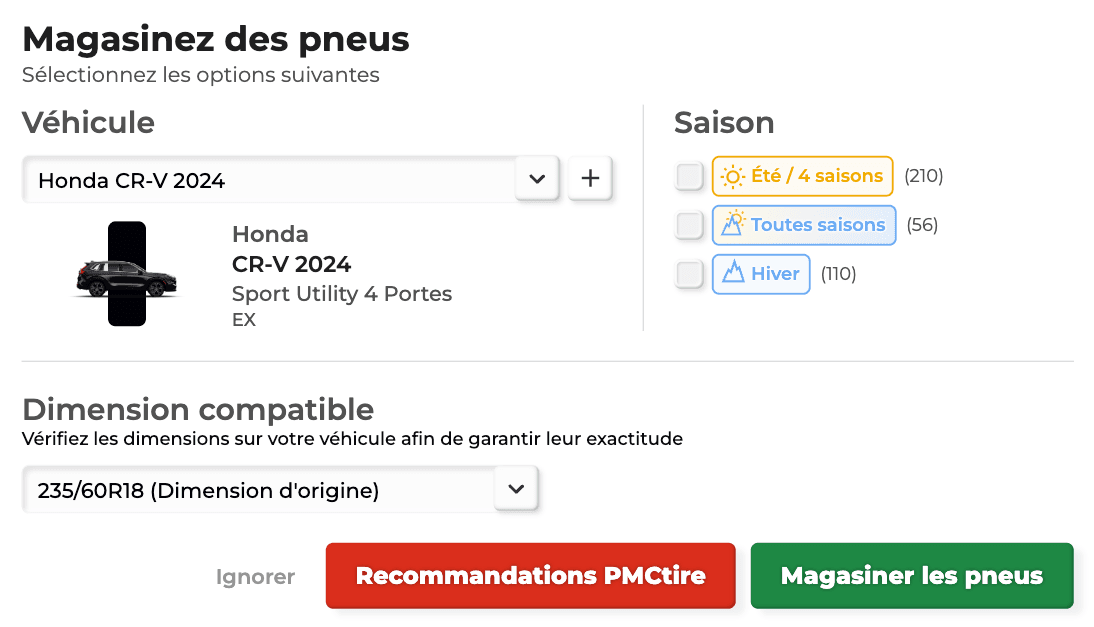Click the bold CR-V 2024 model name
Viewport: 1094px width, 627px height.
click(x=291, y=264)
